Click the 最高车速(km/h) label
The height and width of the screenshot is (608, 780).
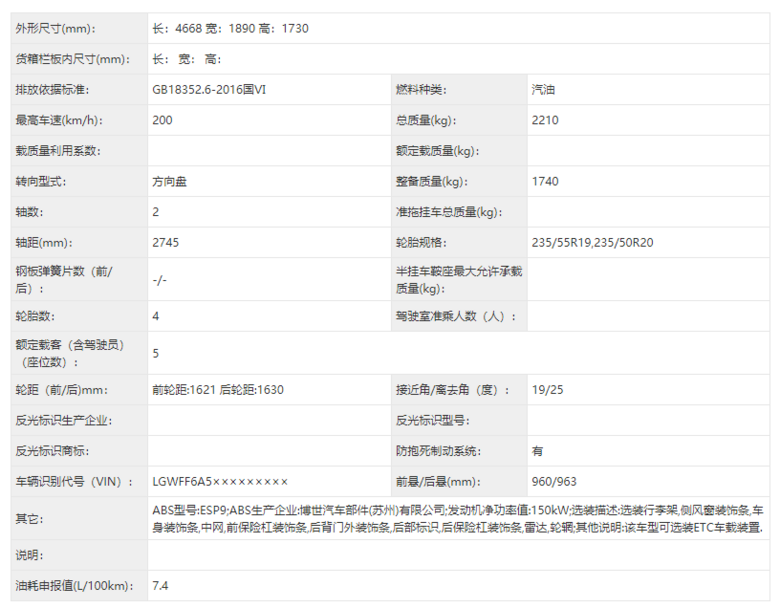59,120
